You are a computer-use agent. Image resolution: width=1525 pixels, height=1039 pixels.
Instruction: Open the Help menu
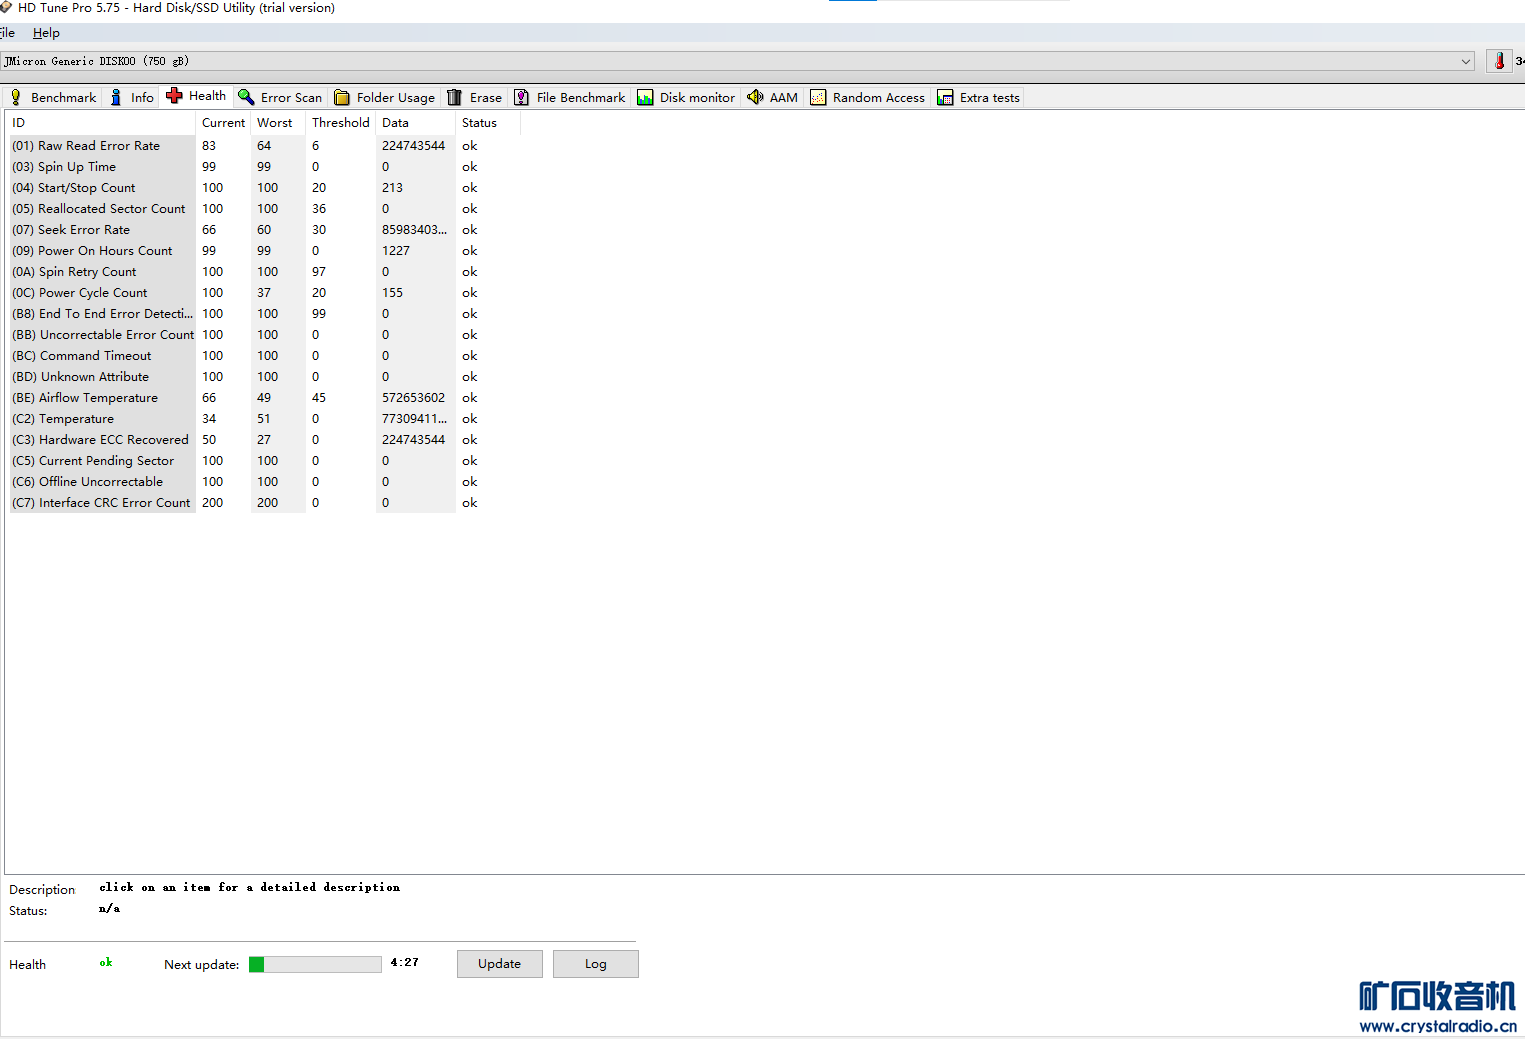click(x=46, y=33)
